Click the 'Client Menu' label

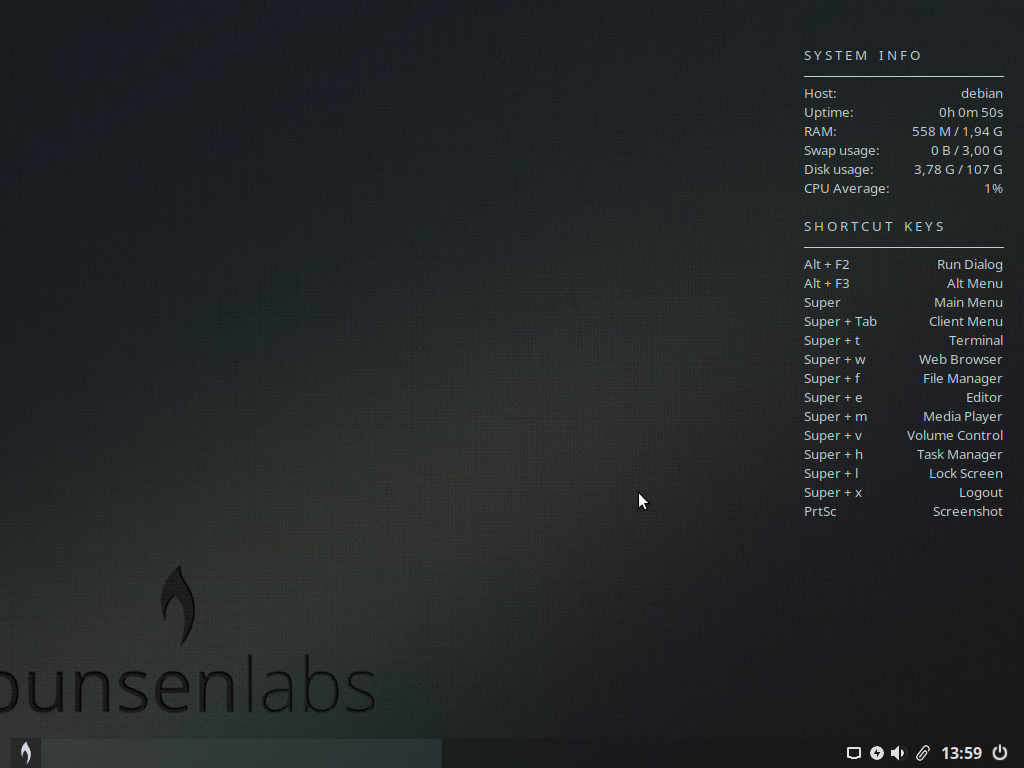click(966, 321)
